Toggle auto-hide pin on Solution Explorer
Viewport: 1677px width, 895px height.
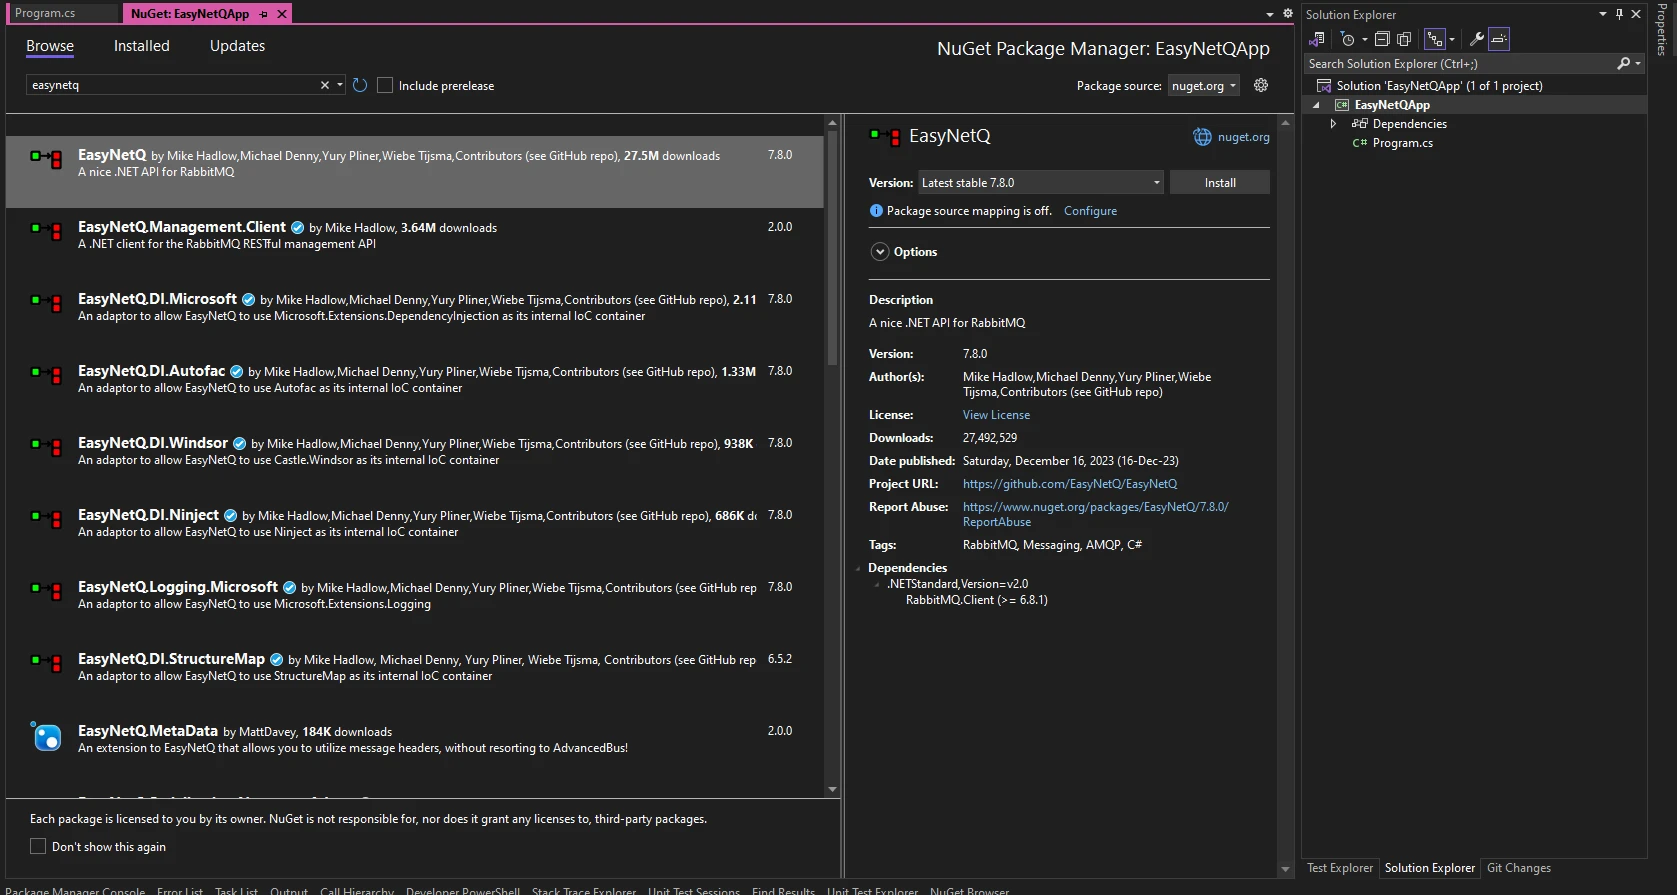pos(1620,14)
